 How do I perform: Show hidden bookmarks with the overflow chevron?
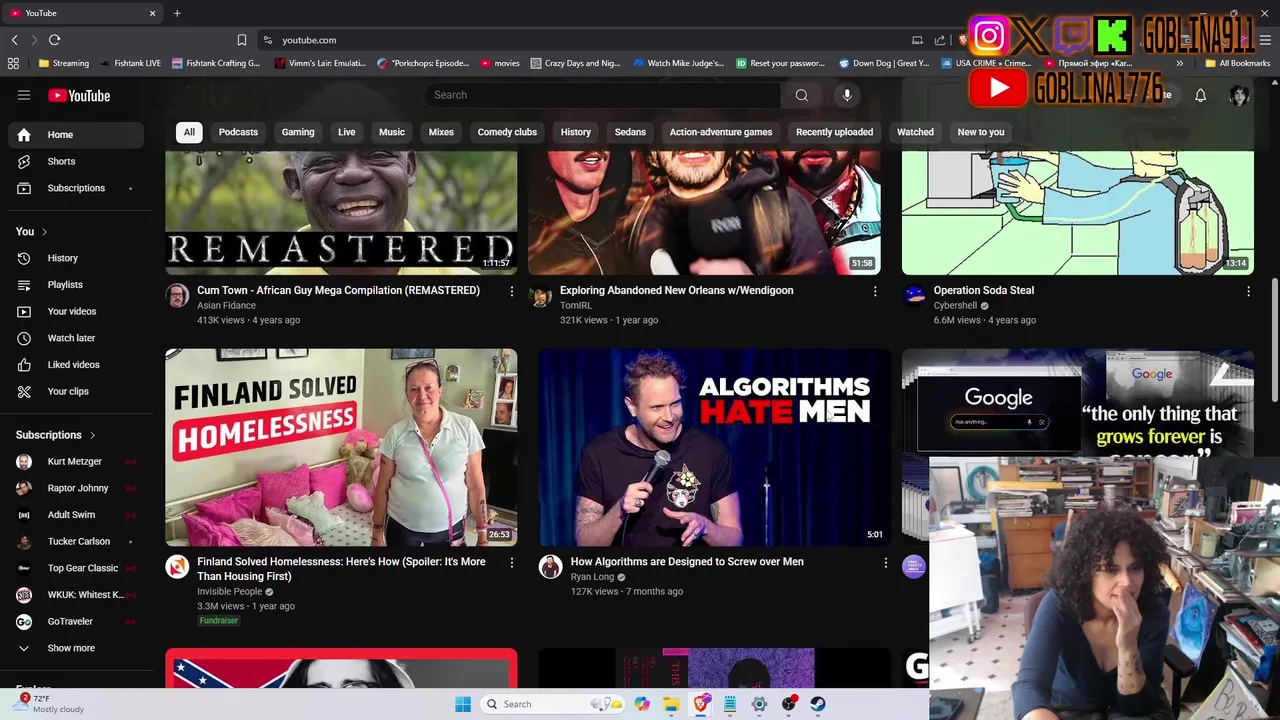pos(1179,63)
